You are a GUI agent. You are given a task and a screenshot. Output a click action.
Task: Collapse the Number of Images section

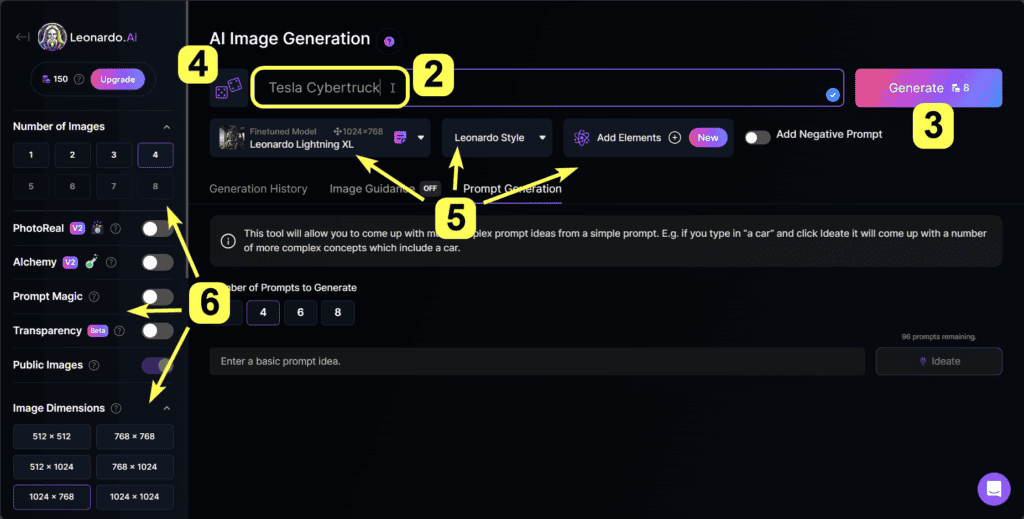[167, 127]
